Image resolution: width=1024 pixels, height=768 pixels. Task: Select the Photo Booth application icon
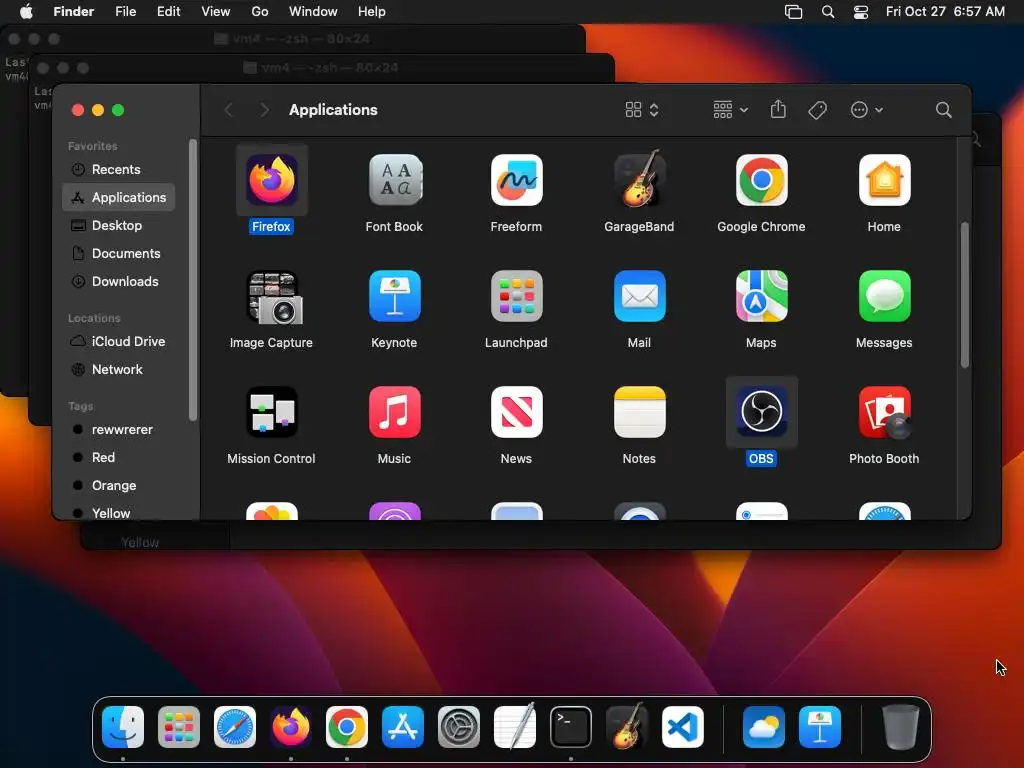click(886, 412)
